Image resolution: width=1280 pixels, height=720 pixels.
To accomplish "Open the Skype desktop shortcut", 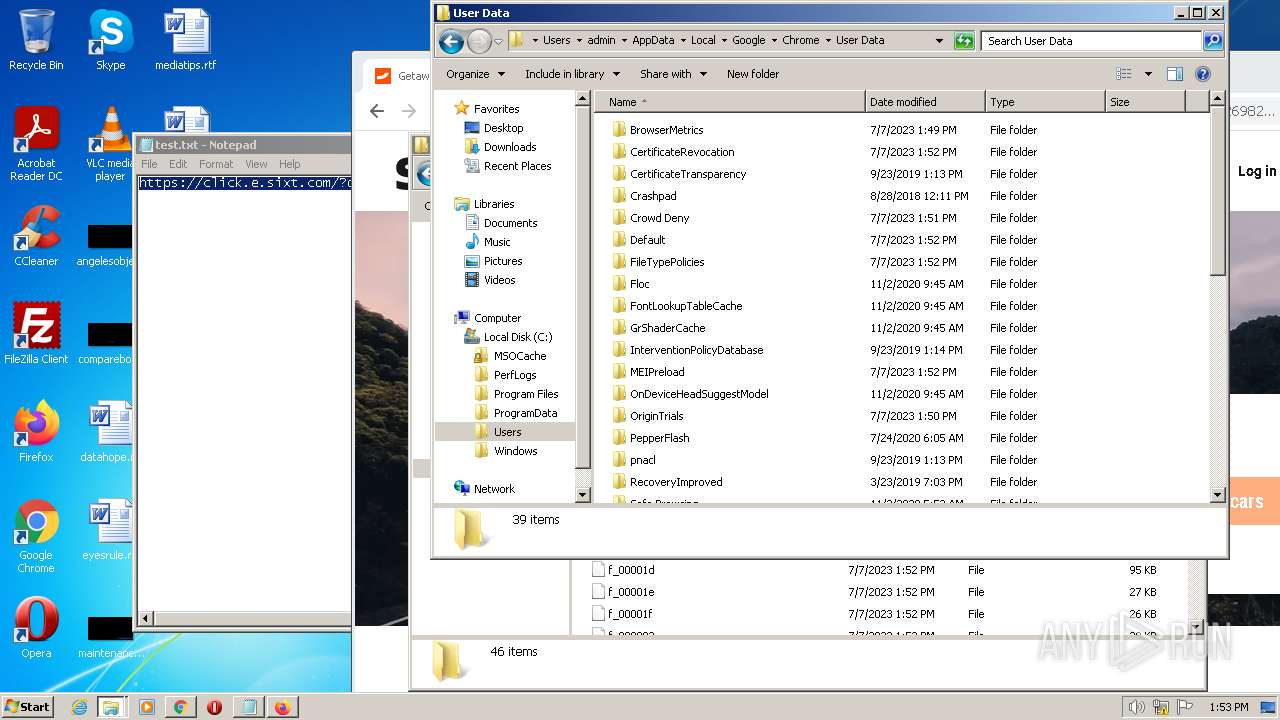I will point(110,40).
